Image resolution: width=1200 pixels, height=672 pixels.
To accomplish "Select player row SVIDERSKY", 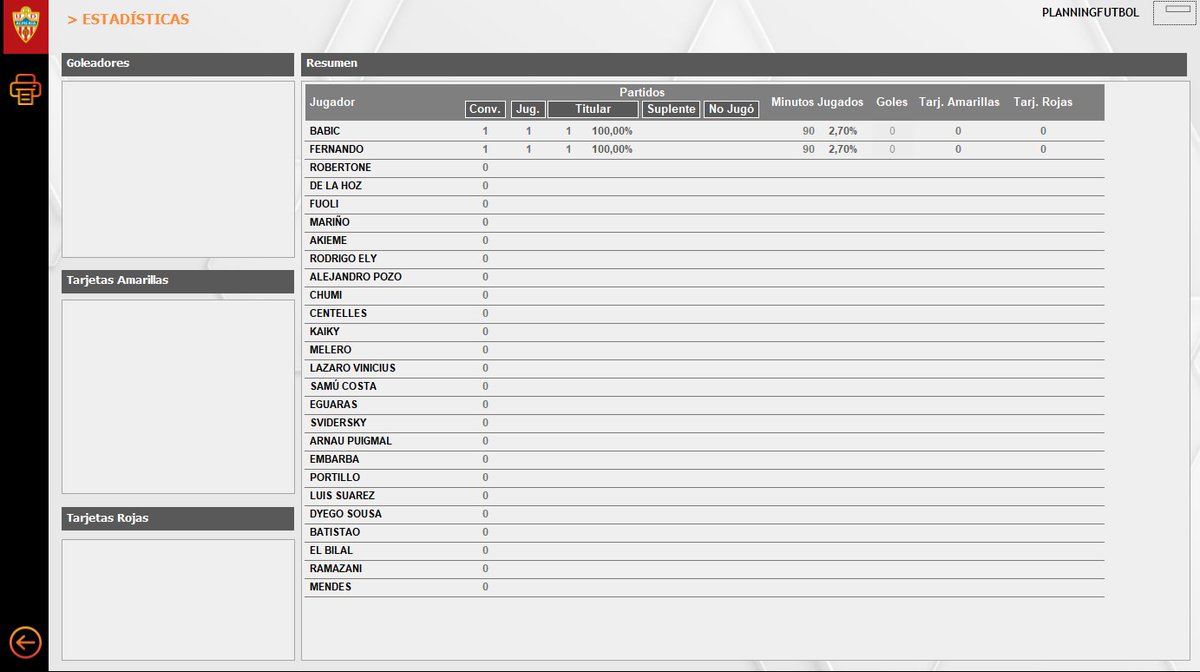I will (705, 423).
